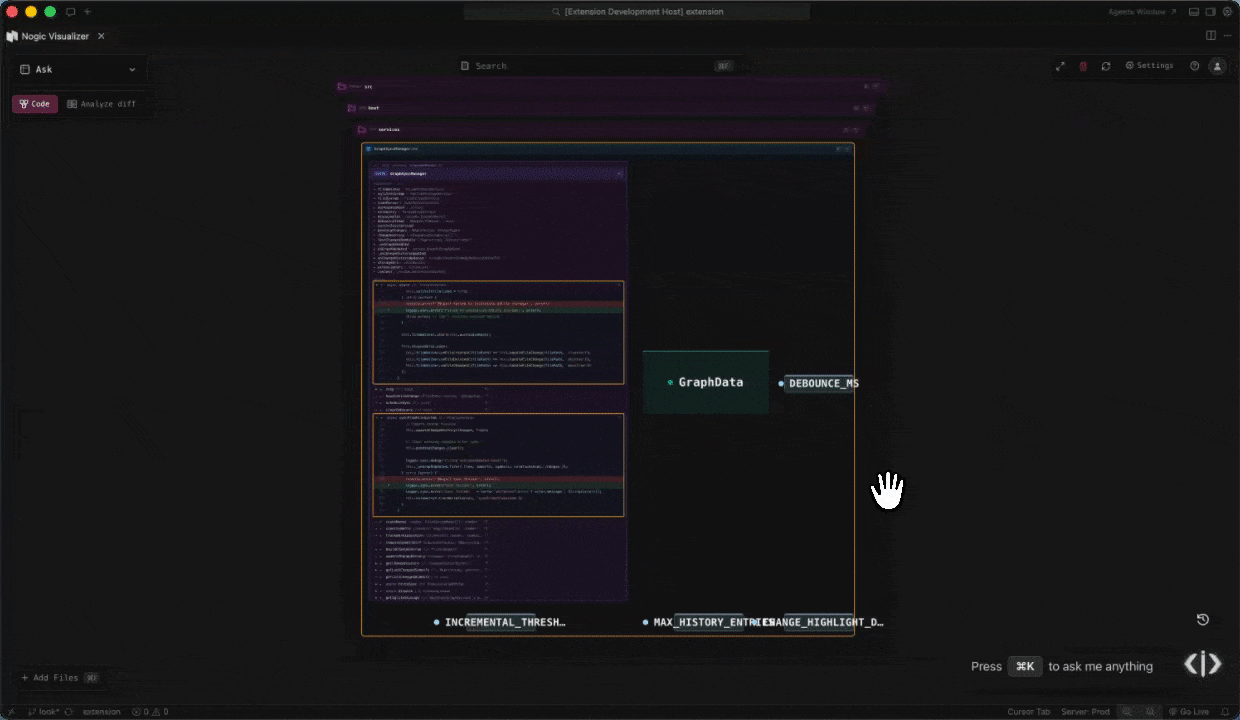Click the split editor icon
Image resolution: width=1240 pixels, height=720 pixels.
click(1211, 36)
